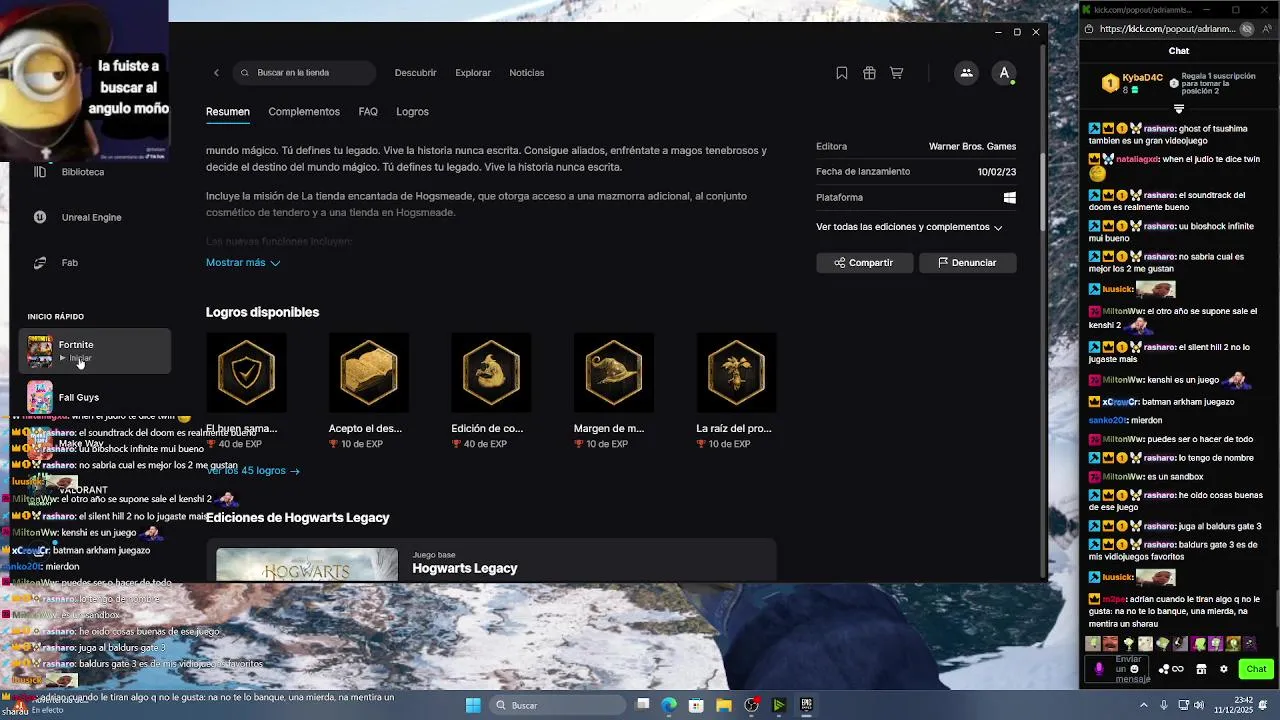Screen dimensions: 1280x720
Task: Open Explorar in the store nav
Action: 473,73
